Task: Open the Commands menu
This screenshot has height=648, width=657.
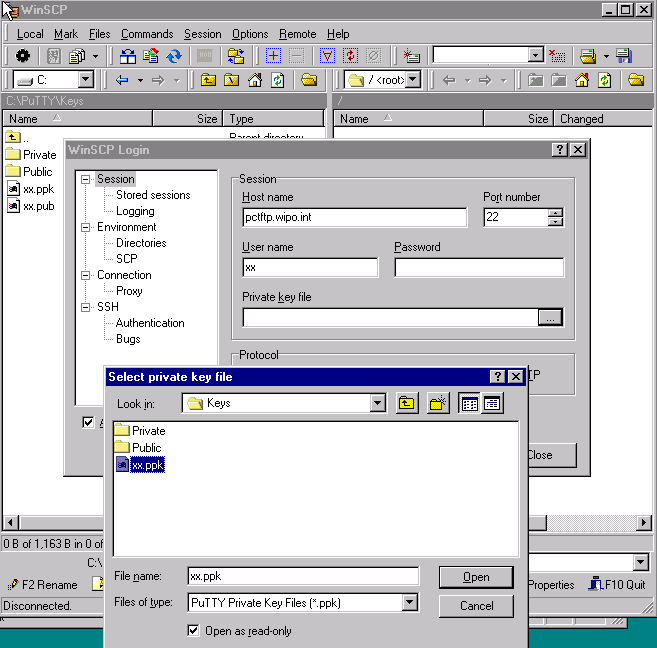Action: (147, 34)
